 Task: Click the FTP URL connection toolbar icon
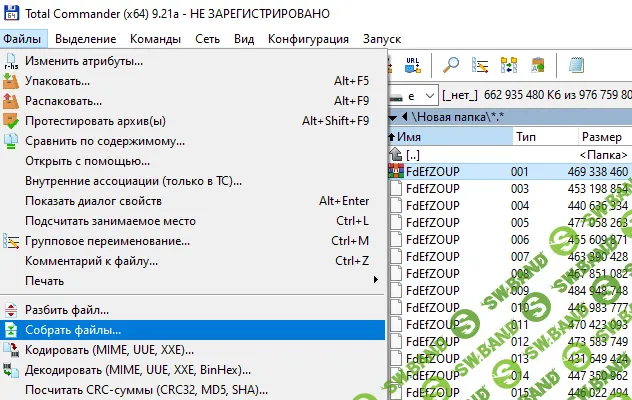pyautogui.click(x=411, y=65)
